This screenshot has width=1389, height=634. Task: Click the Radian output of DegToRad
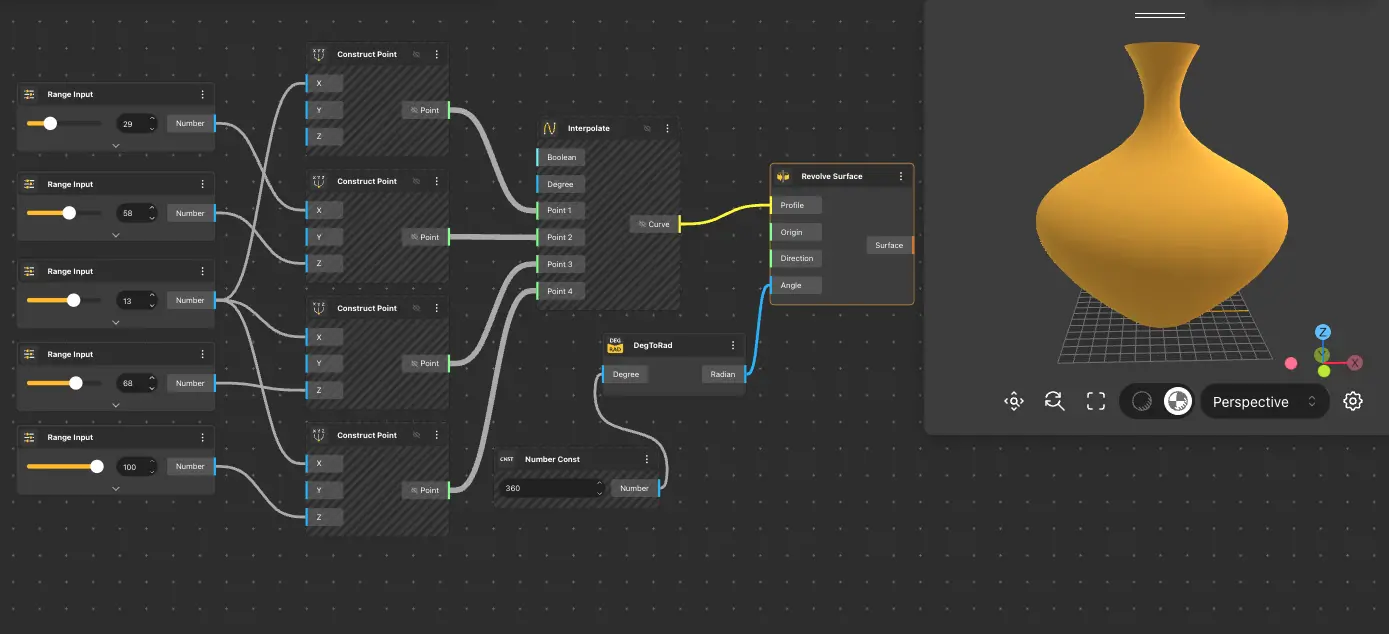[x=723, y=374]
